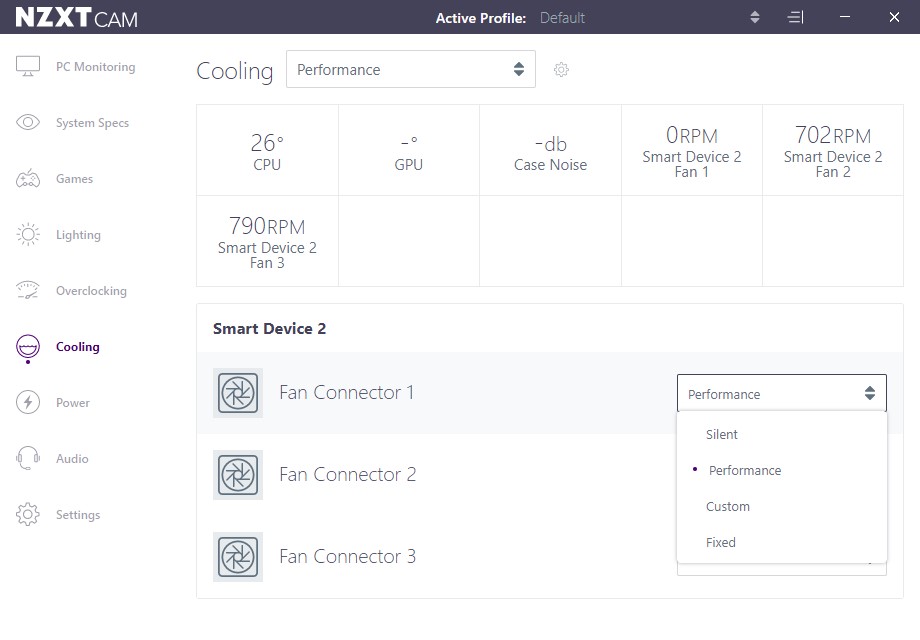Click the NZXT CAM logo
This screenshot has width=920, height=640.
76,18
